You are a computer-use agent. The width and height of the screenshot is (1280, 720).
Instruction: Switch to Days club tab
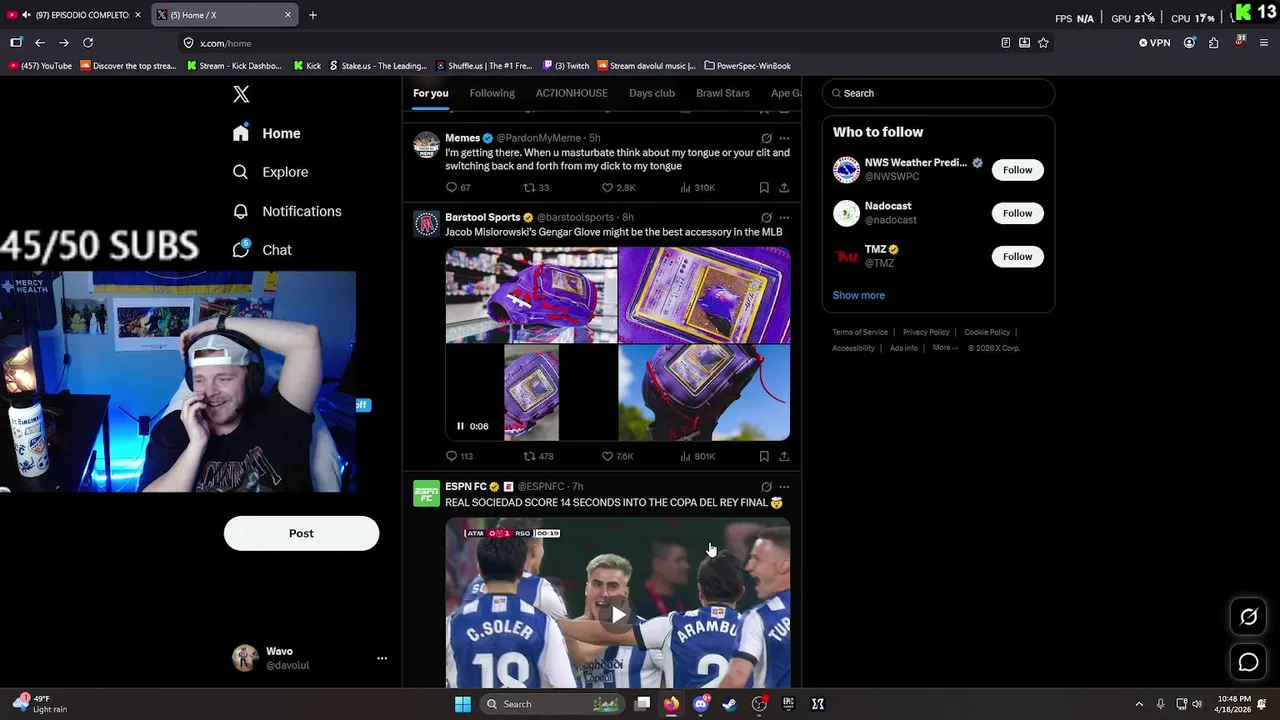pyautogui.click(x=652, y=93)
